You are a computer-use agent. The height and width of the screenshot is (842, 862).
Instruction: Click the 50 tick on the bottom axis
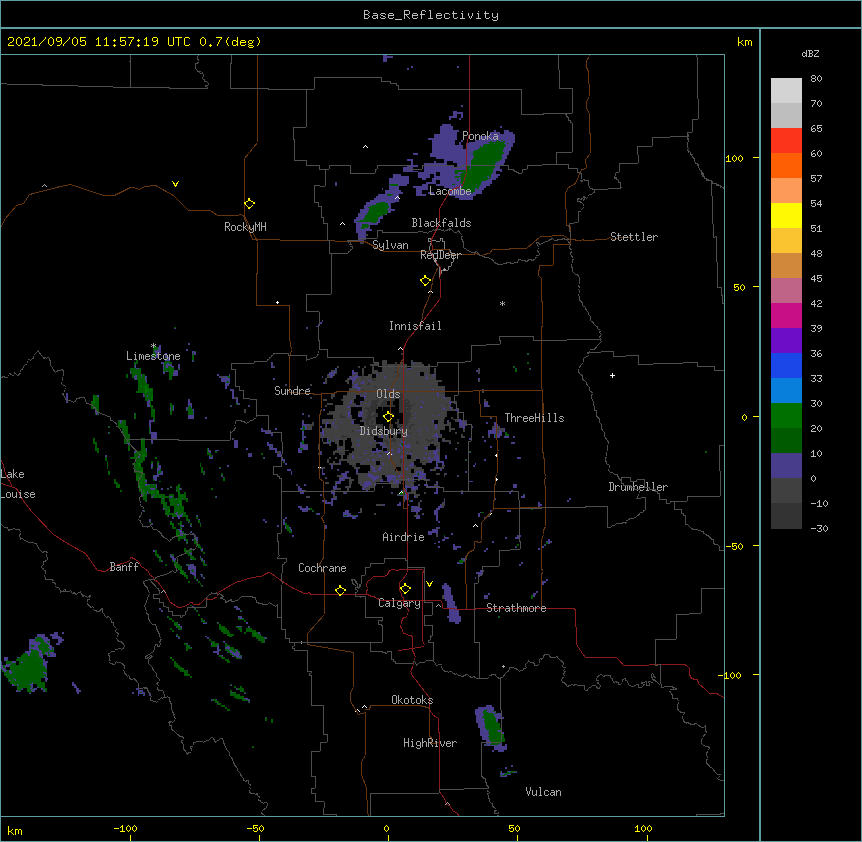514,828
